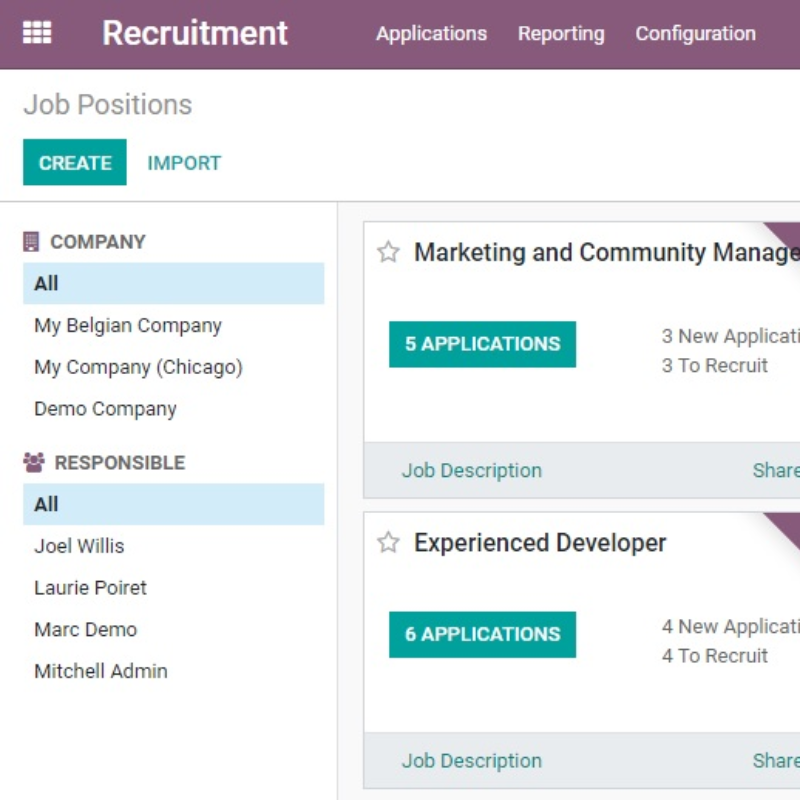Filter jobs by Joel Willis

79,546
